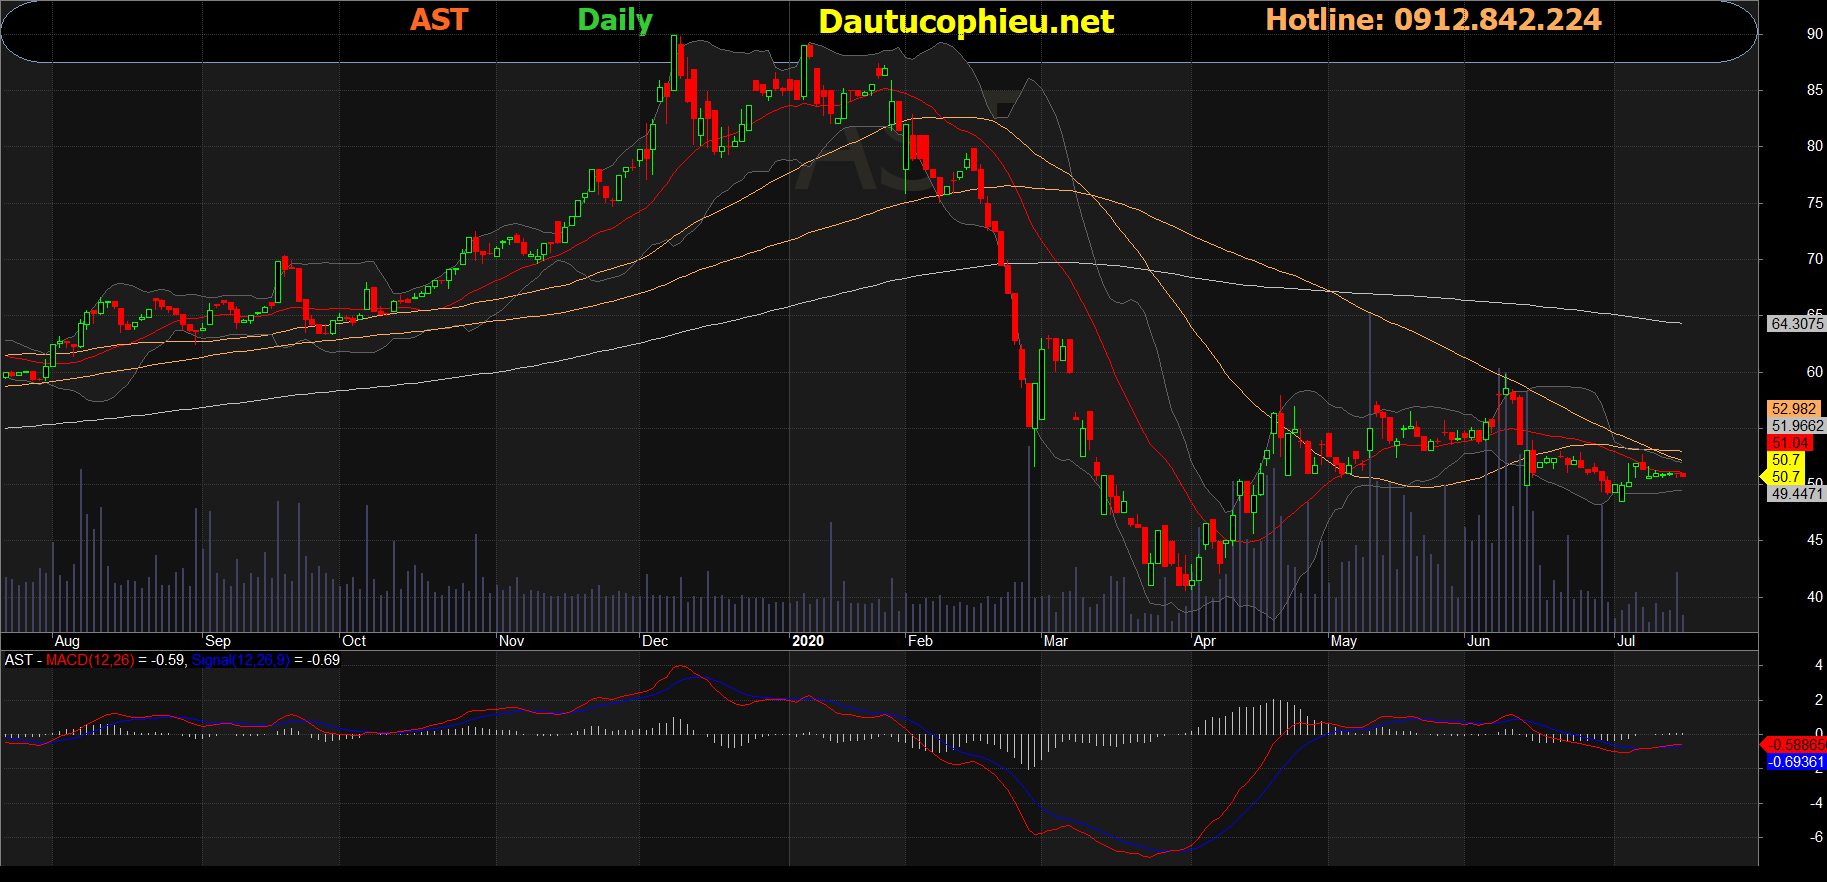Click the -6 value on the MACD axis
This screenshot has width=1827, height=882.
click(x=1816, y=837)
